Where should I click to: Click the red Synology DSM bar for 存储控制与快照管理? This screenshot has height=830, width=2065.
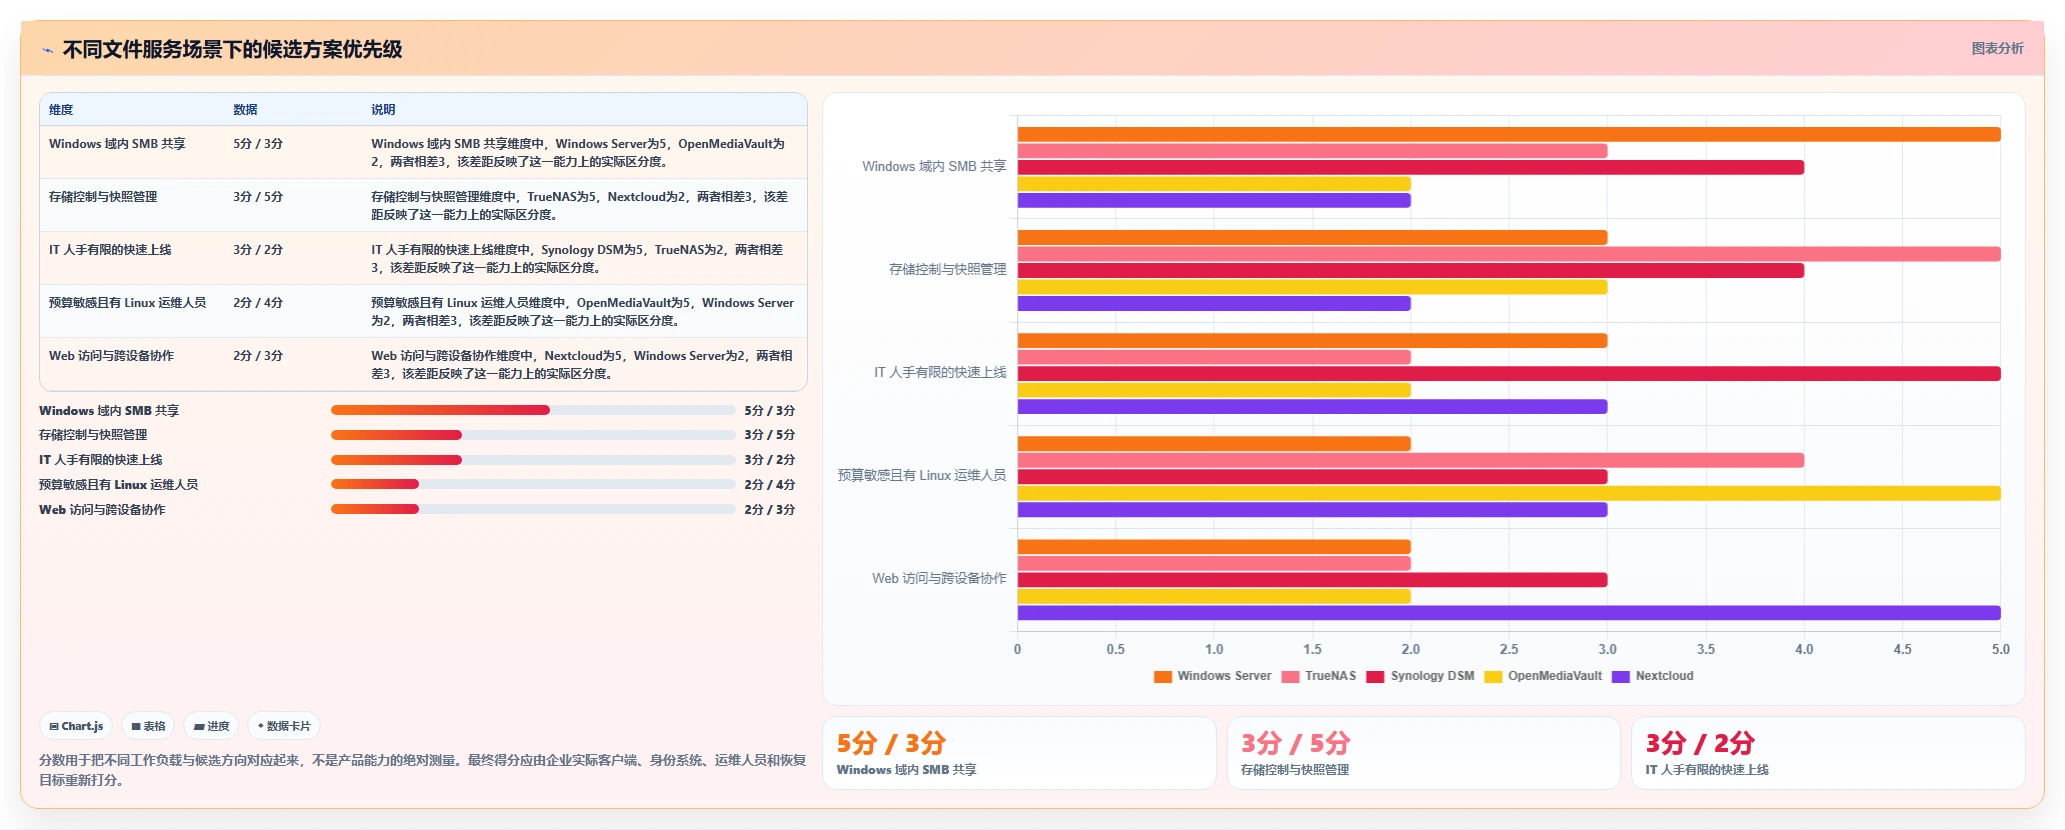pos(1411,270)
